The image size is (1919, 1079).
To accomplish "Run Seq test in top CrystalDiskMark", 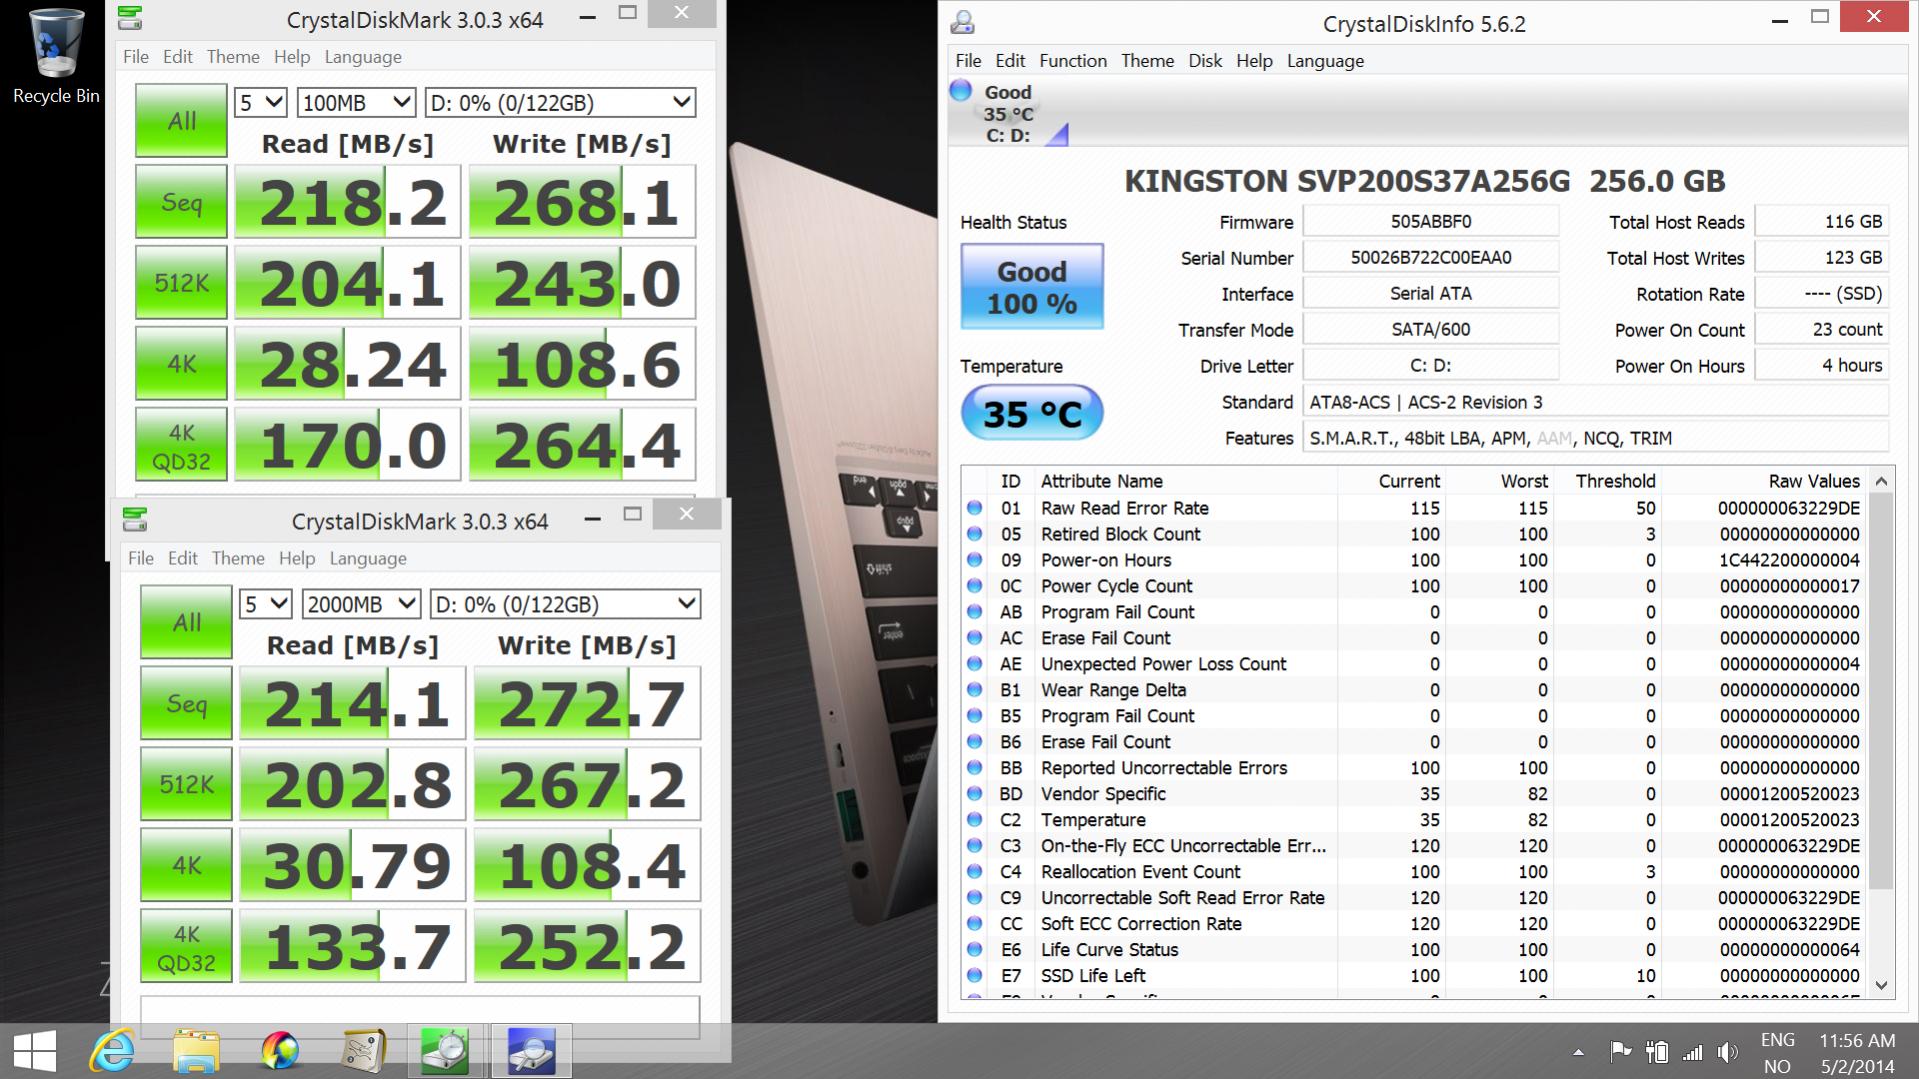I will [x=181, y=202].
